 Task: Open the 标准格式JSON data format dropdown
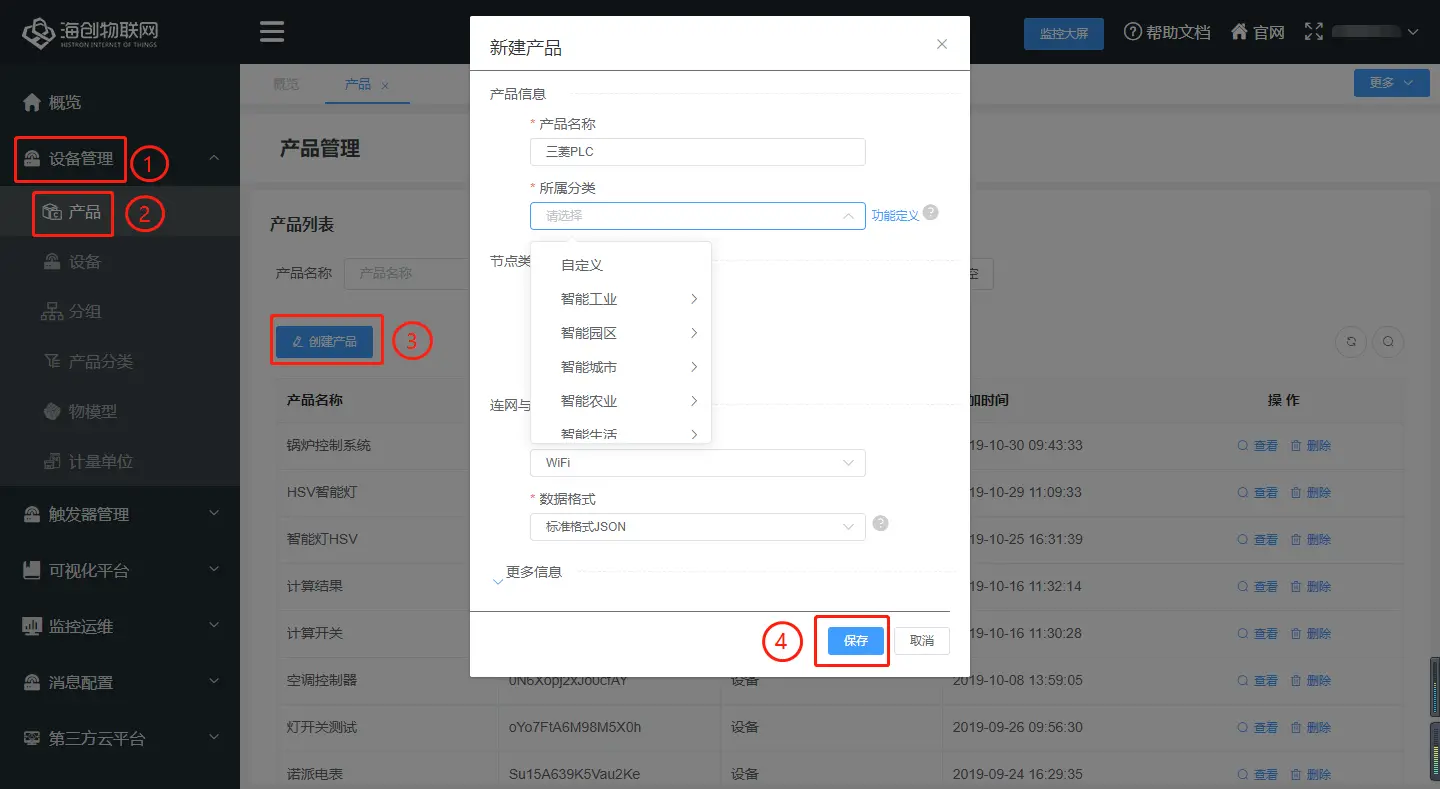tap(698, 526)
